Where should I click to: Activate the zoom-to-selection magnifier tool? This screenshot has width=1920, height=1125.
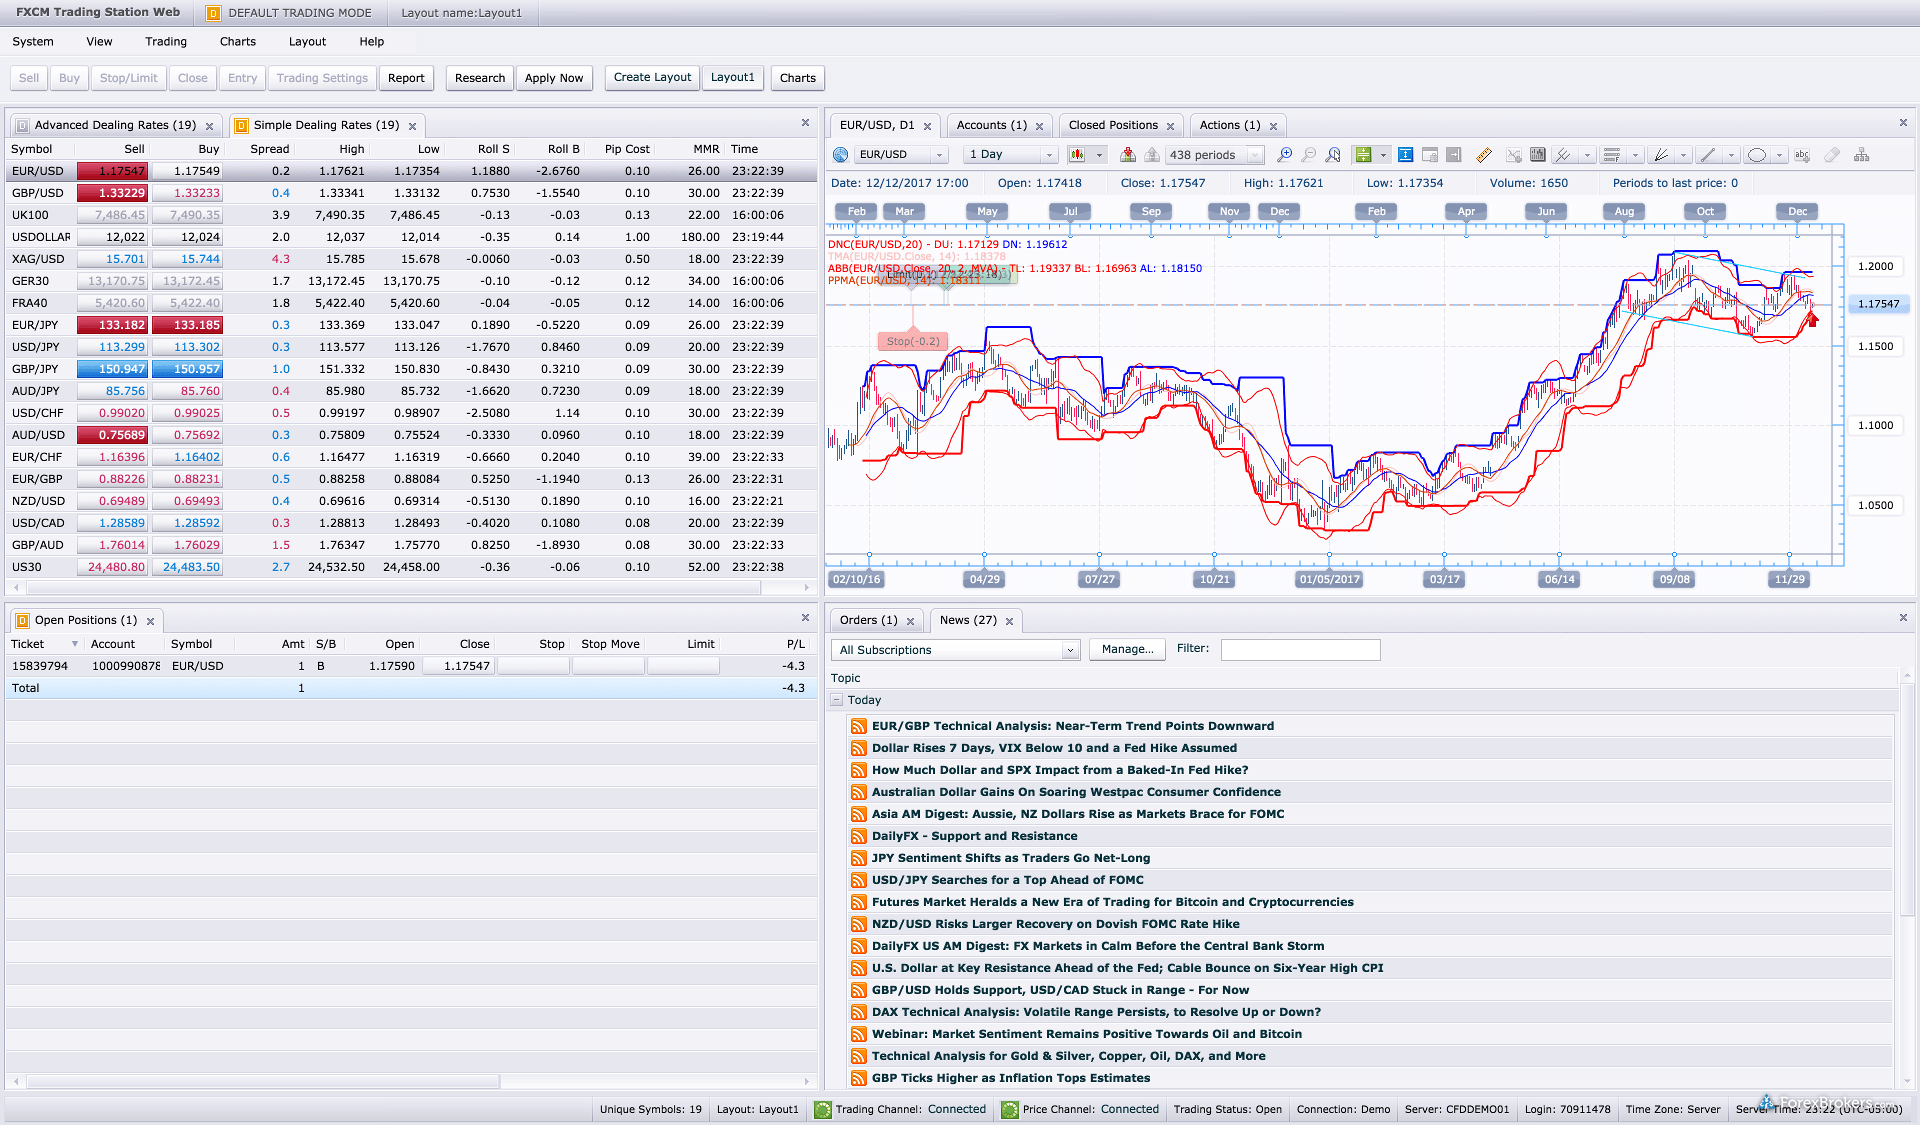click(x=1333, y=155)
